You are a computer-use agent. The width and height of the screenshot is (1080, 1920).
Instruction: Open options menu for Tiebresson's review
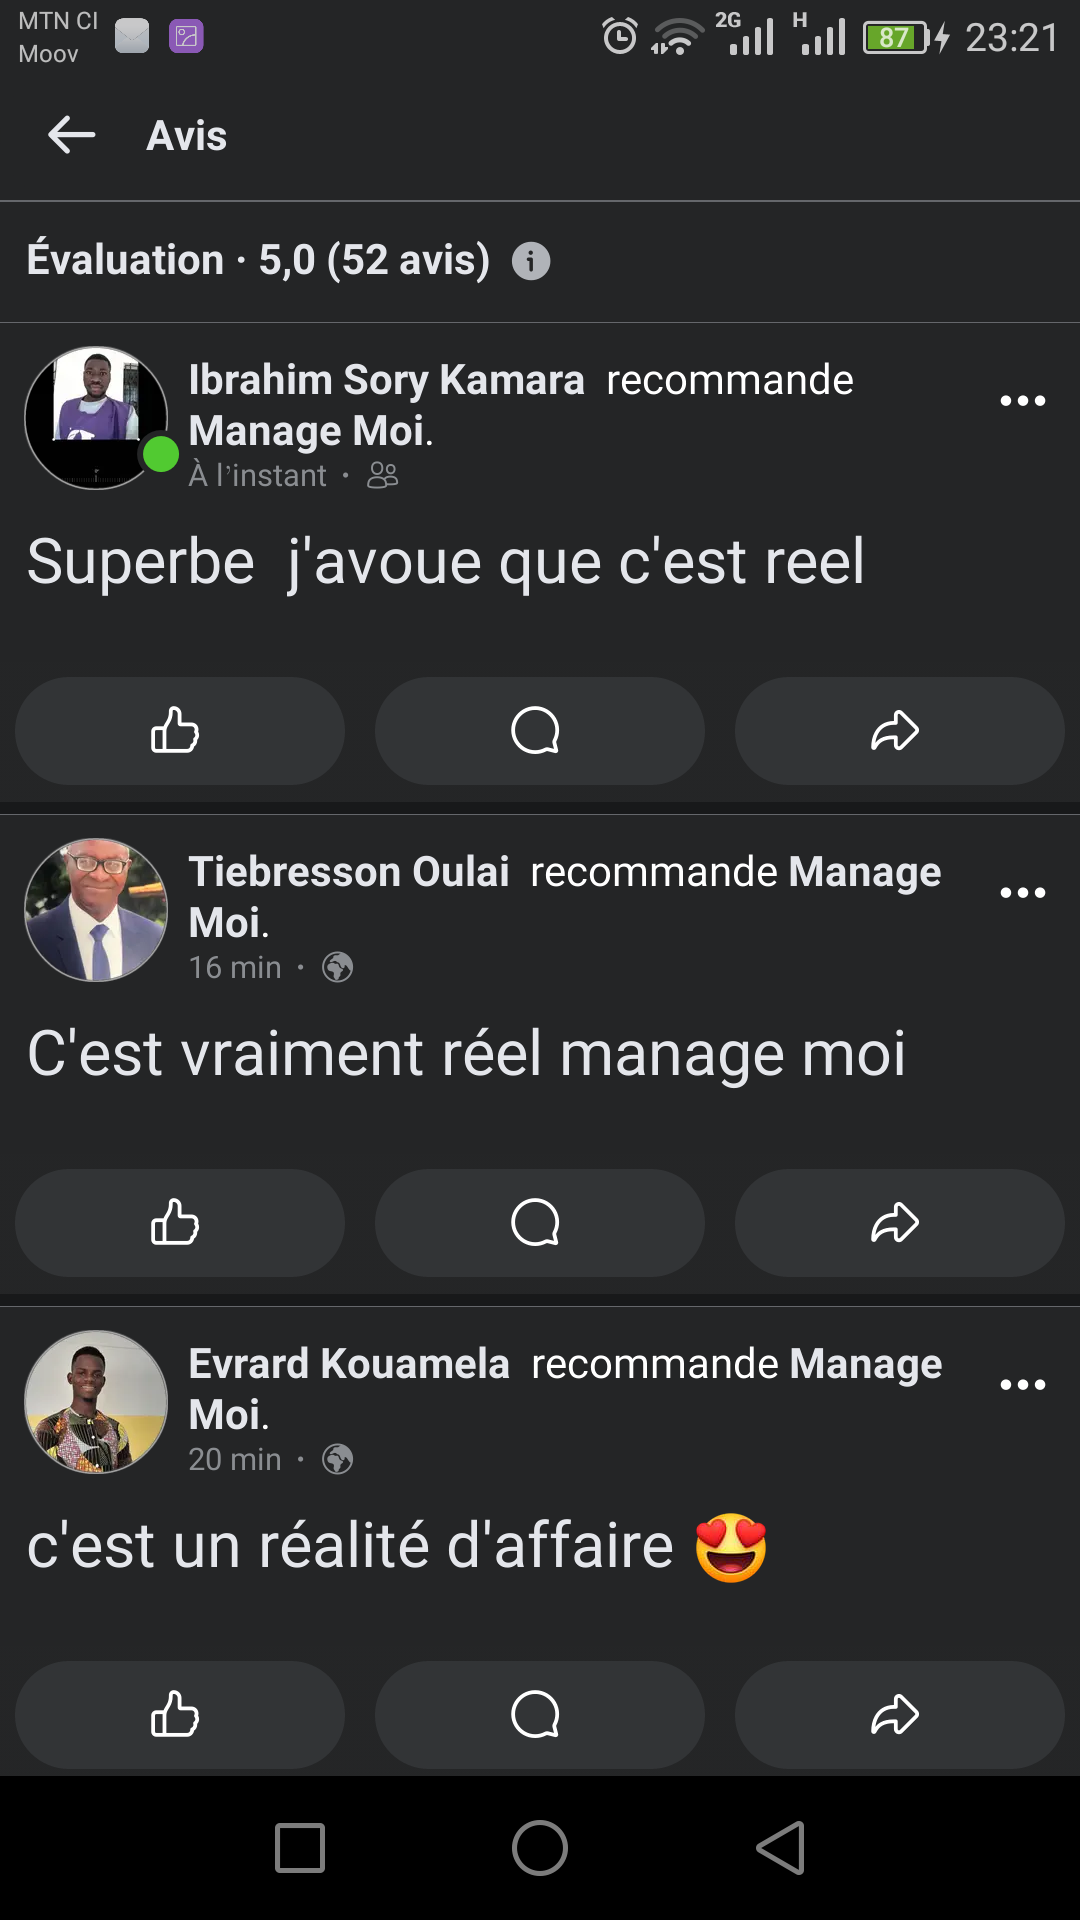tap(1022, 893)
